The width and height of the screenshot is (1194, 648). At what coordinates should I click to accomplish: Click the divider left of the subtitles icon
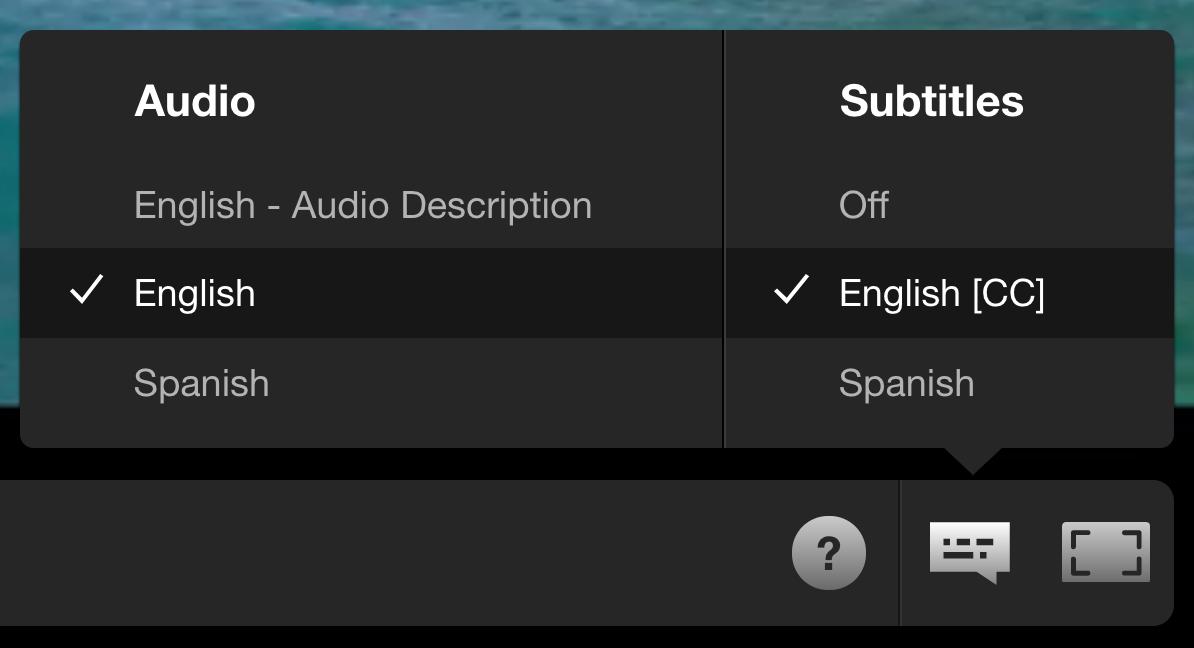coord(900,552)
